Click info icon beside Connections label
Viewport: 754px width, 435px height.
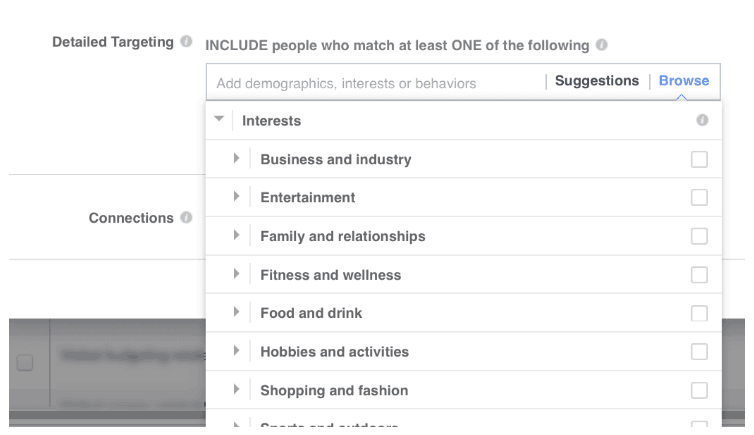tap(186, 218)
